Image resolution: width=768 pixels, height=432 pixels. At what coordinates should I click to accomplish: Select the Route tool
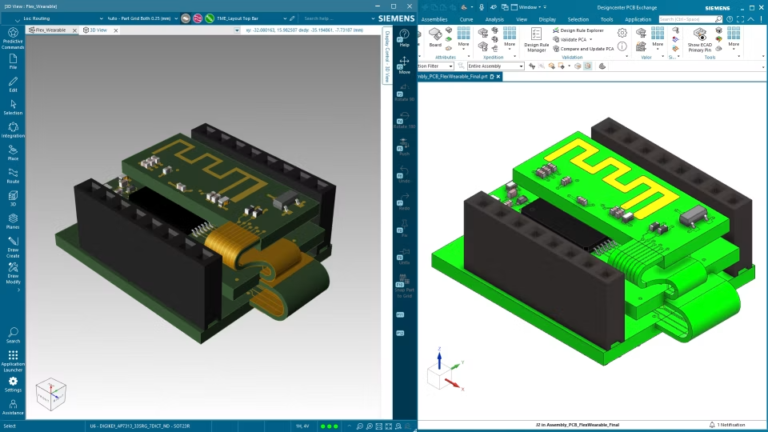point(13,175)
